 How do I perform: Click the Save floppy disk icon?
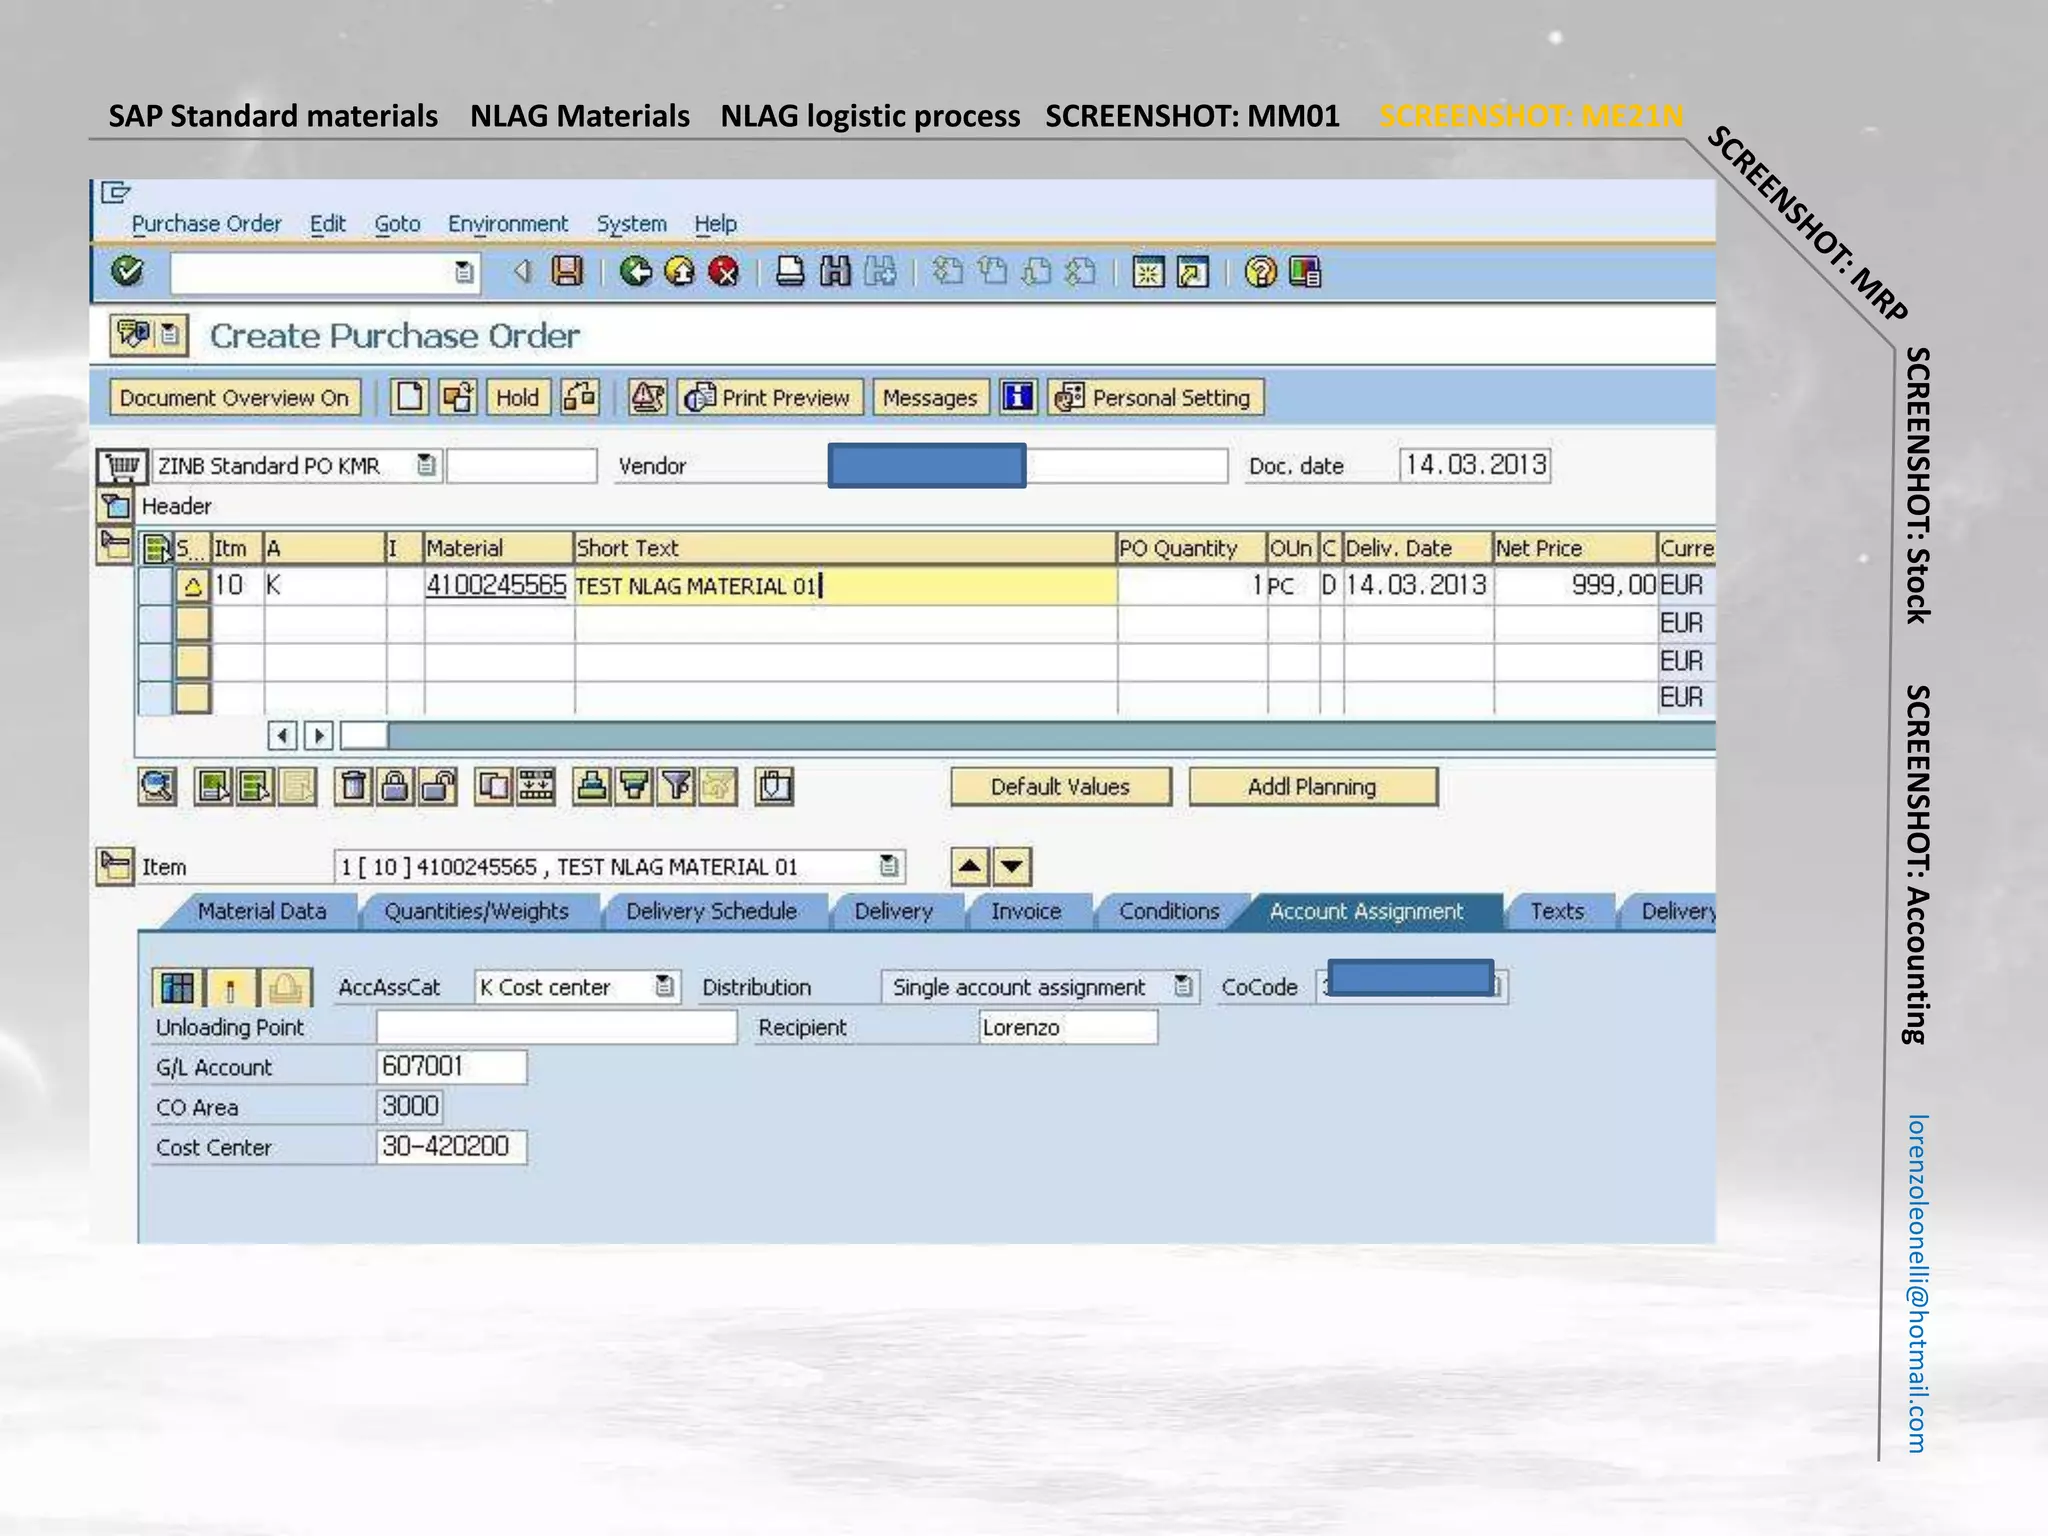click(567, 271)
